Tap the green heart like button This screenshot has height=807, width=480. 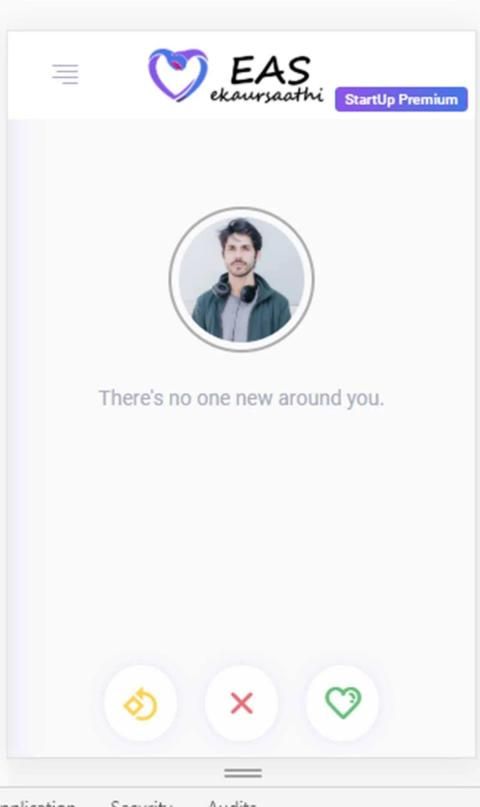pos(343,703)
